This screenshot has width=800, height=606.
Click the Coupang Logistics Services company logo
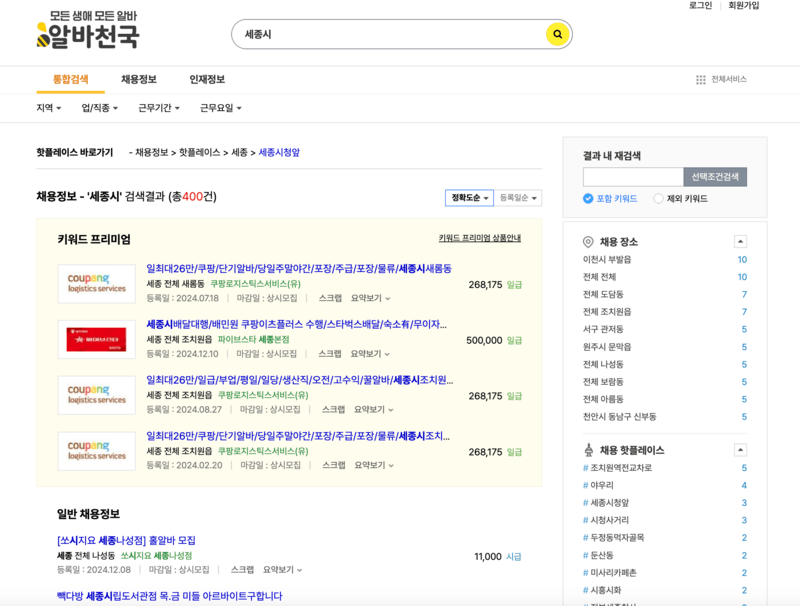click(95, 281)
